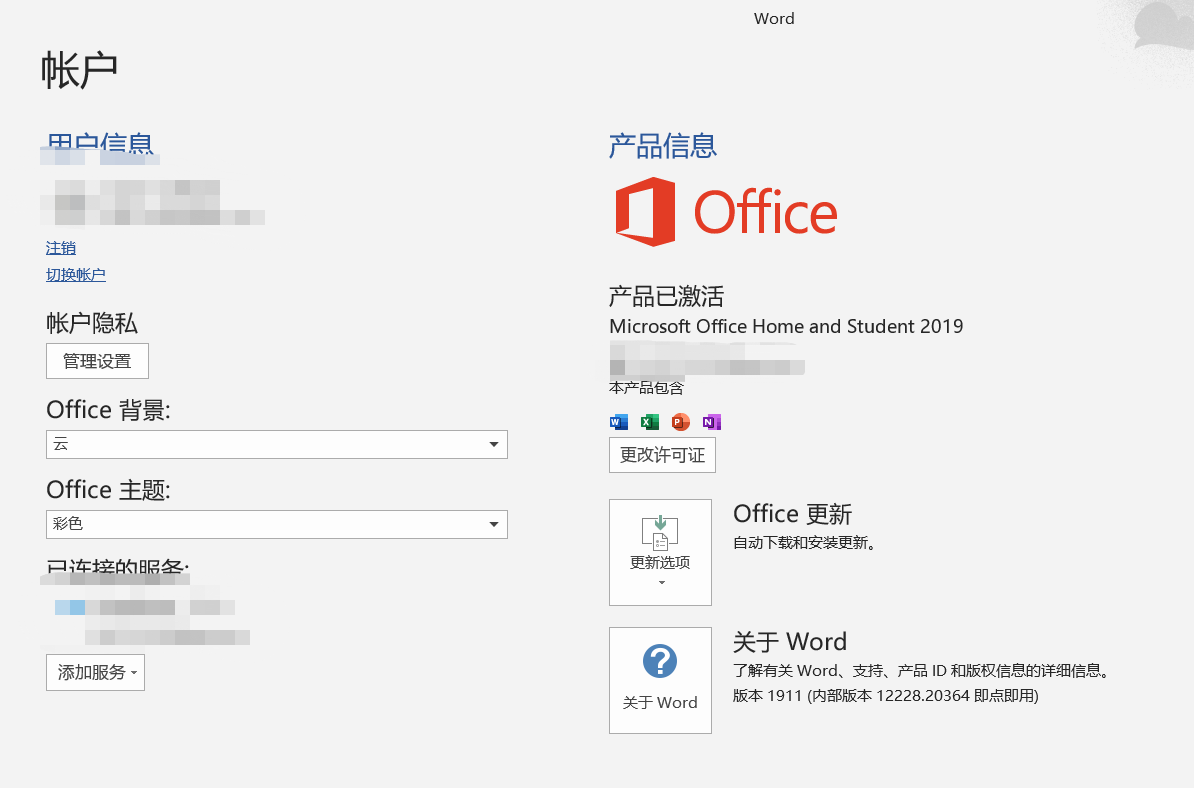Click the 本产品包含 label
This screenshot has width=1194, height=788.
click(x=646, y=388)
